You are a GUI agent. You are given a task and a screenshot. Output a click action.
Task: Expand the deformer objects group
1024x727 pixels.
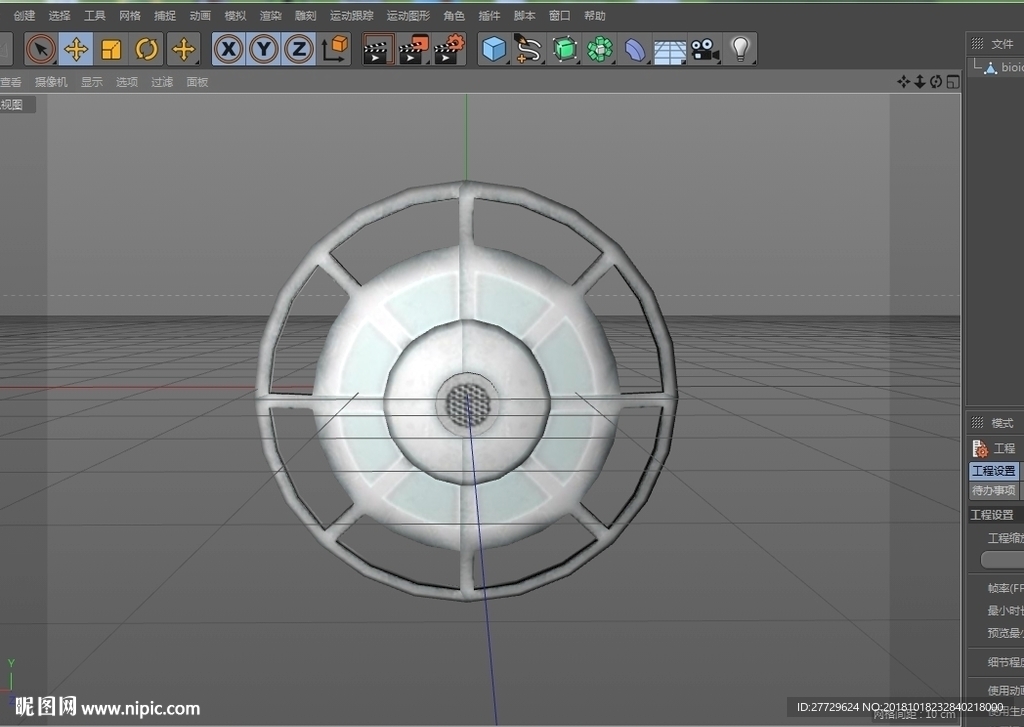pos(635,49)
